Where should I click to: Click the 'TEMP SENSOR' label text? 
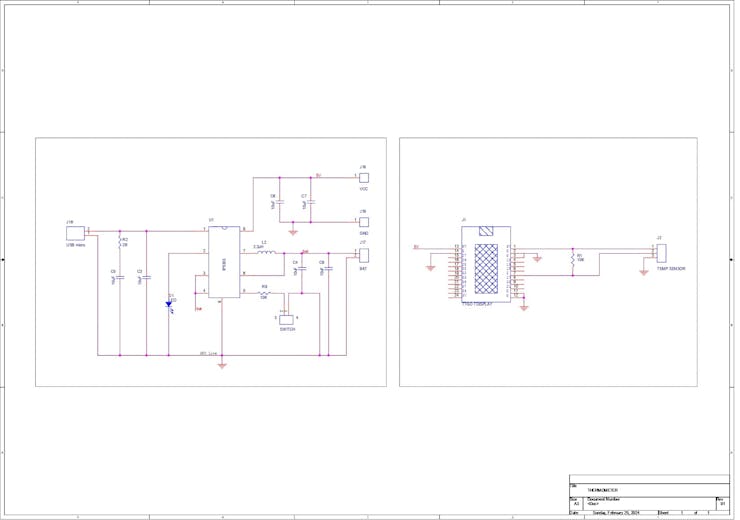click(x=671, y=268)
